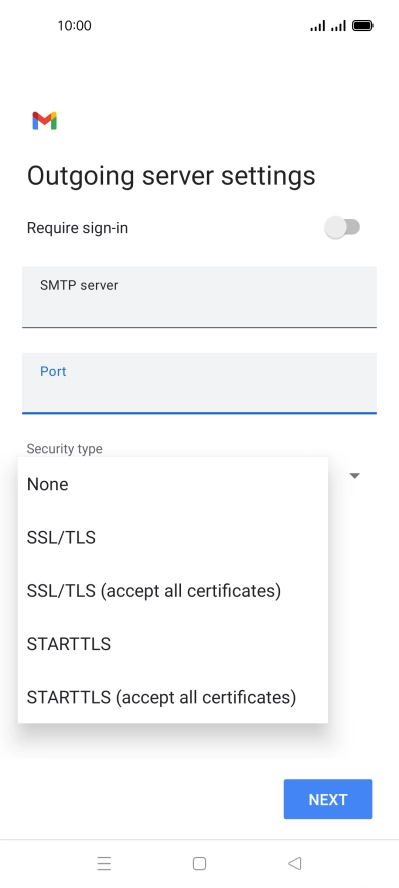Go home with square navigation icon
This screenshot has width=399, height=888.
tap(199, 863)
